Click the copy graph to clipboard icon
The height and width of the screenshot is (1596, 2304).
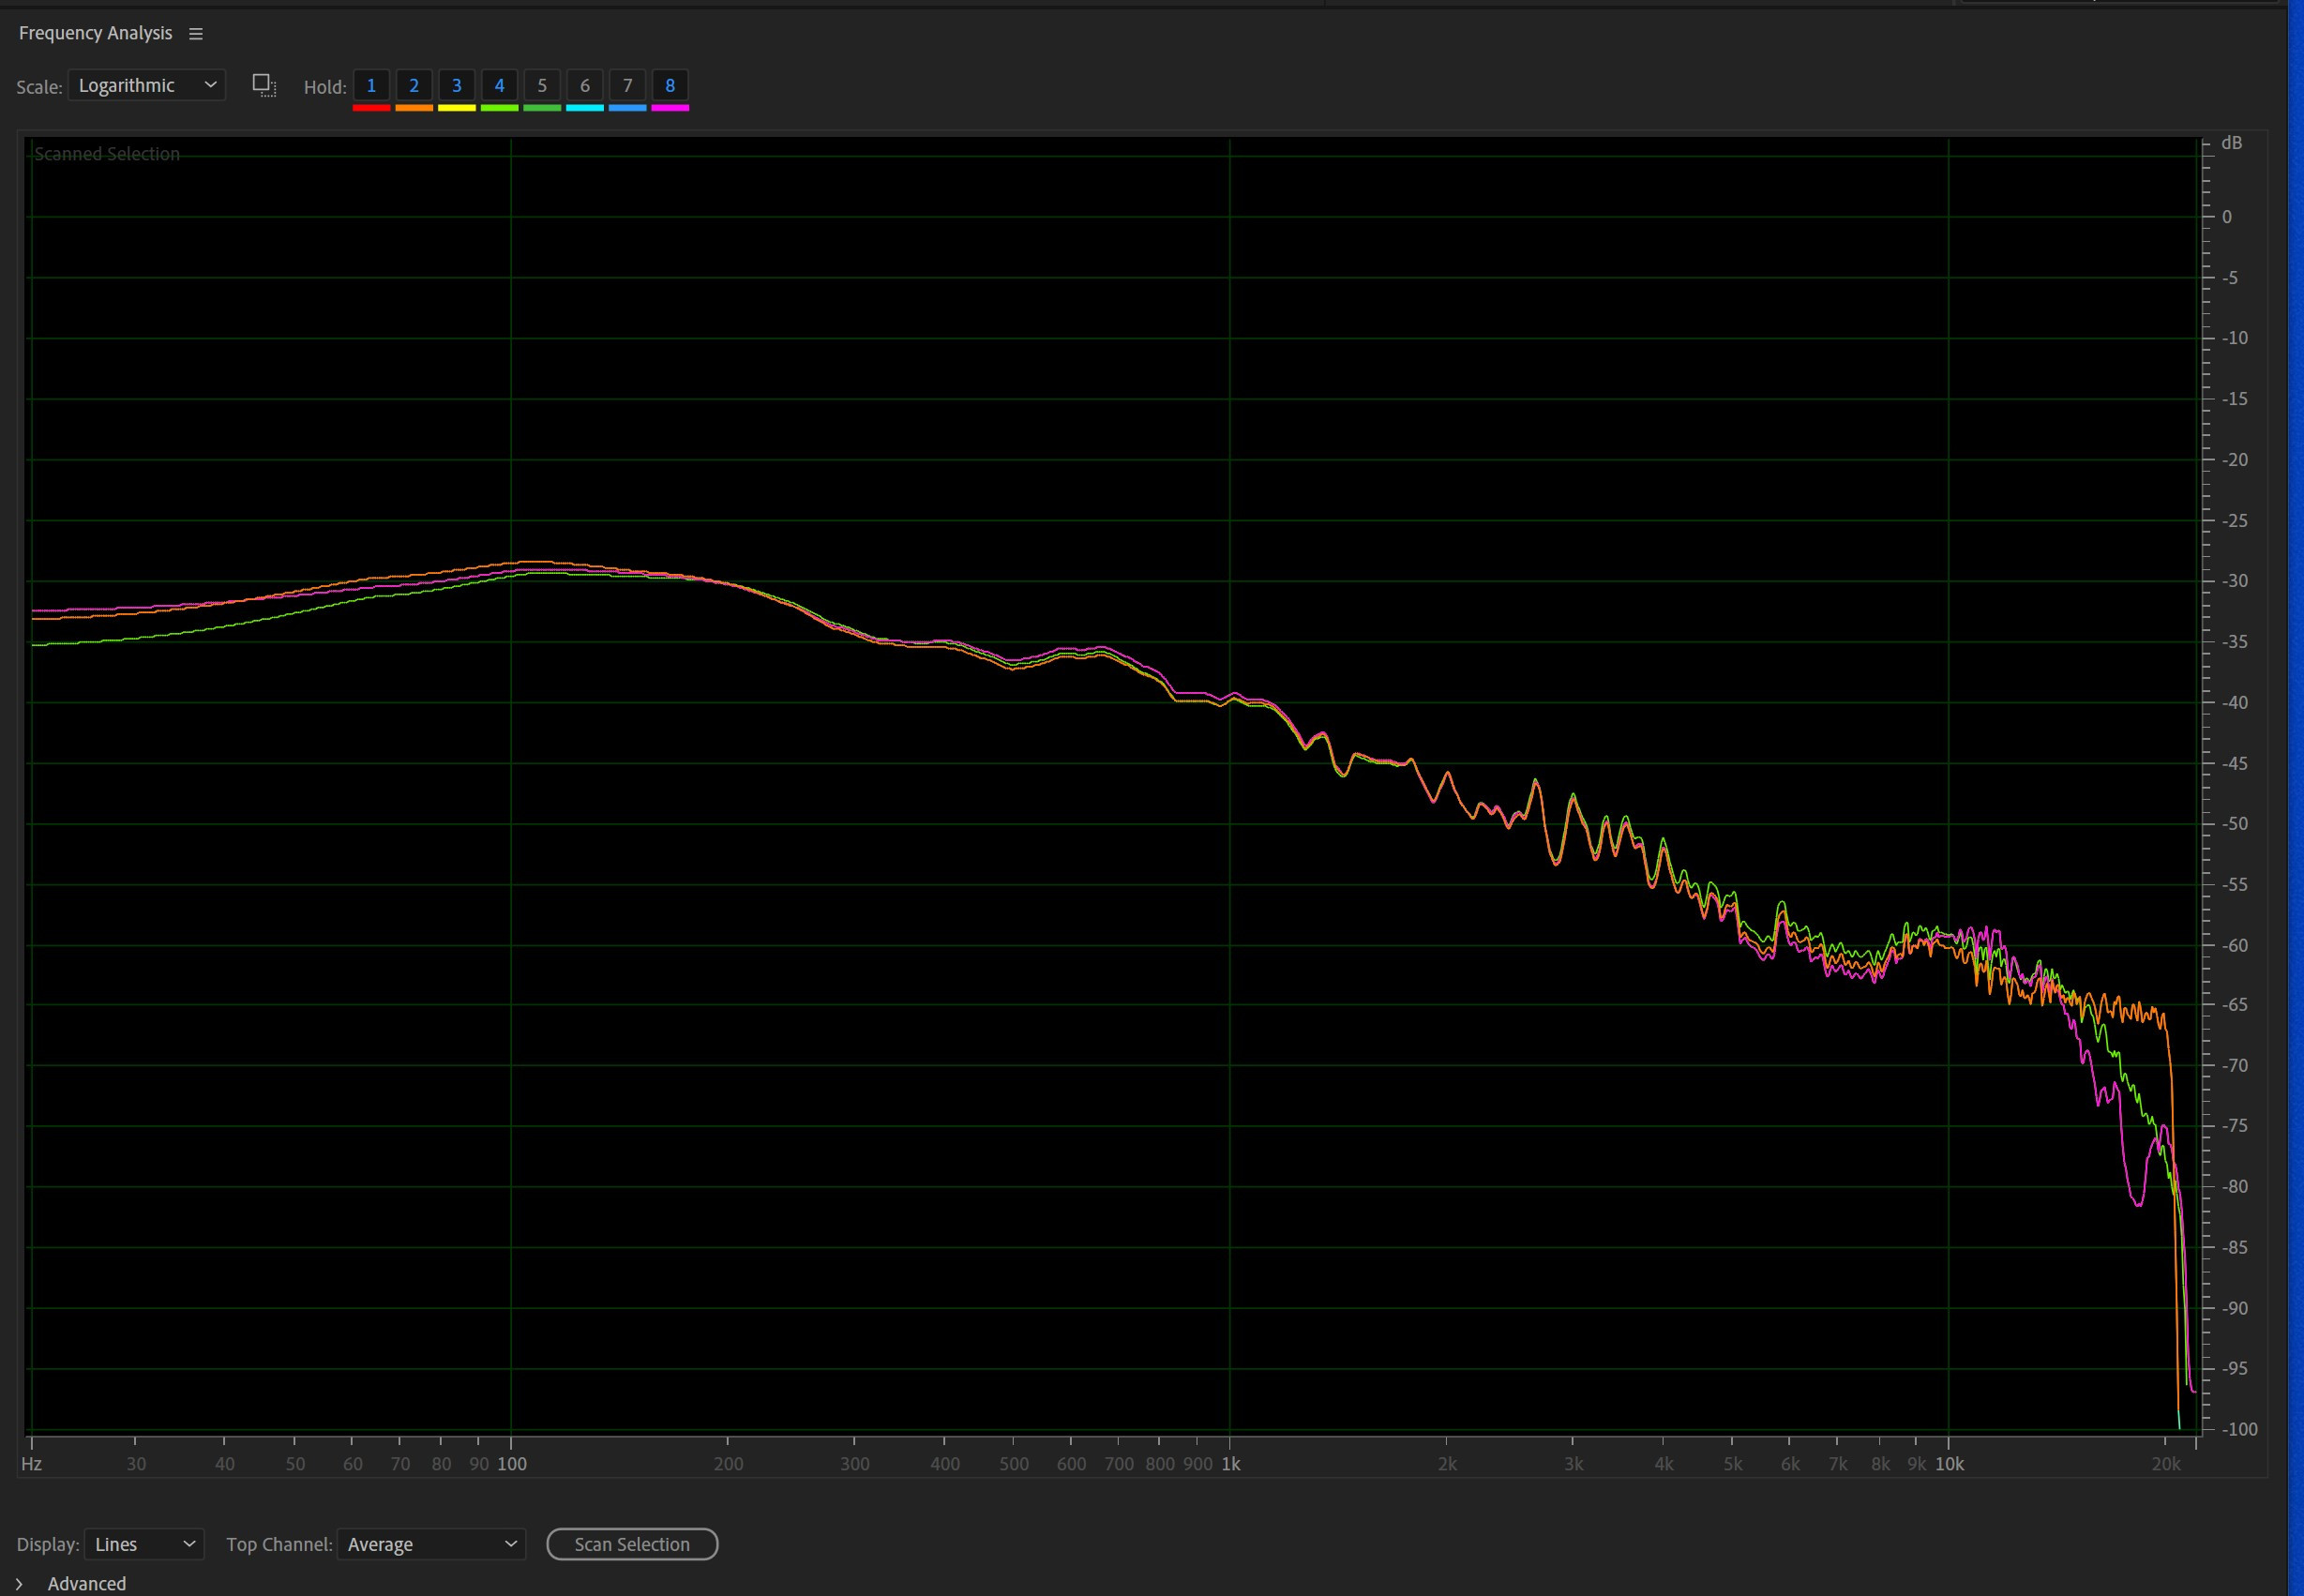(x=264, y=85)
